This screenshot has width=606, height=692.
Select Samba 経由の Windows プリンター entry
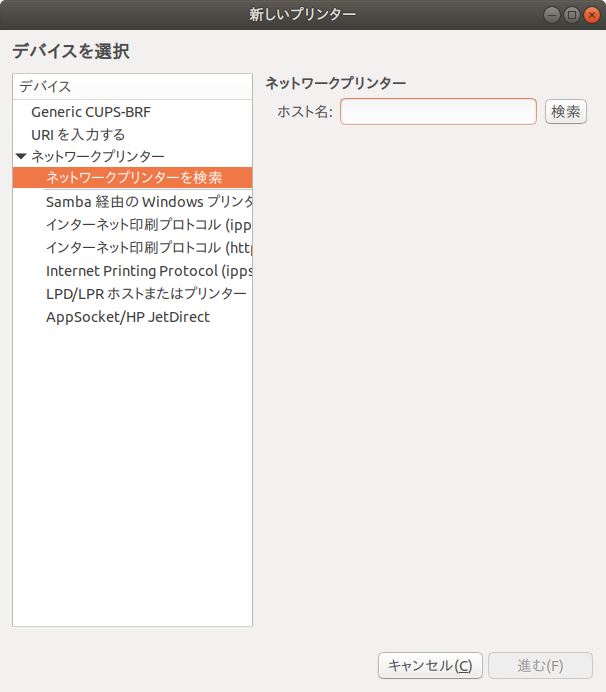pos(132,202)
